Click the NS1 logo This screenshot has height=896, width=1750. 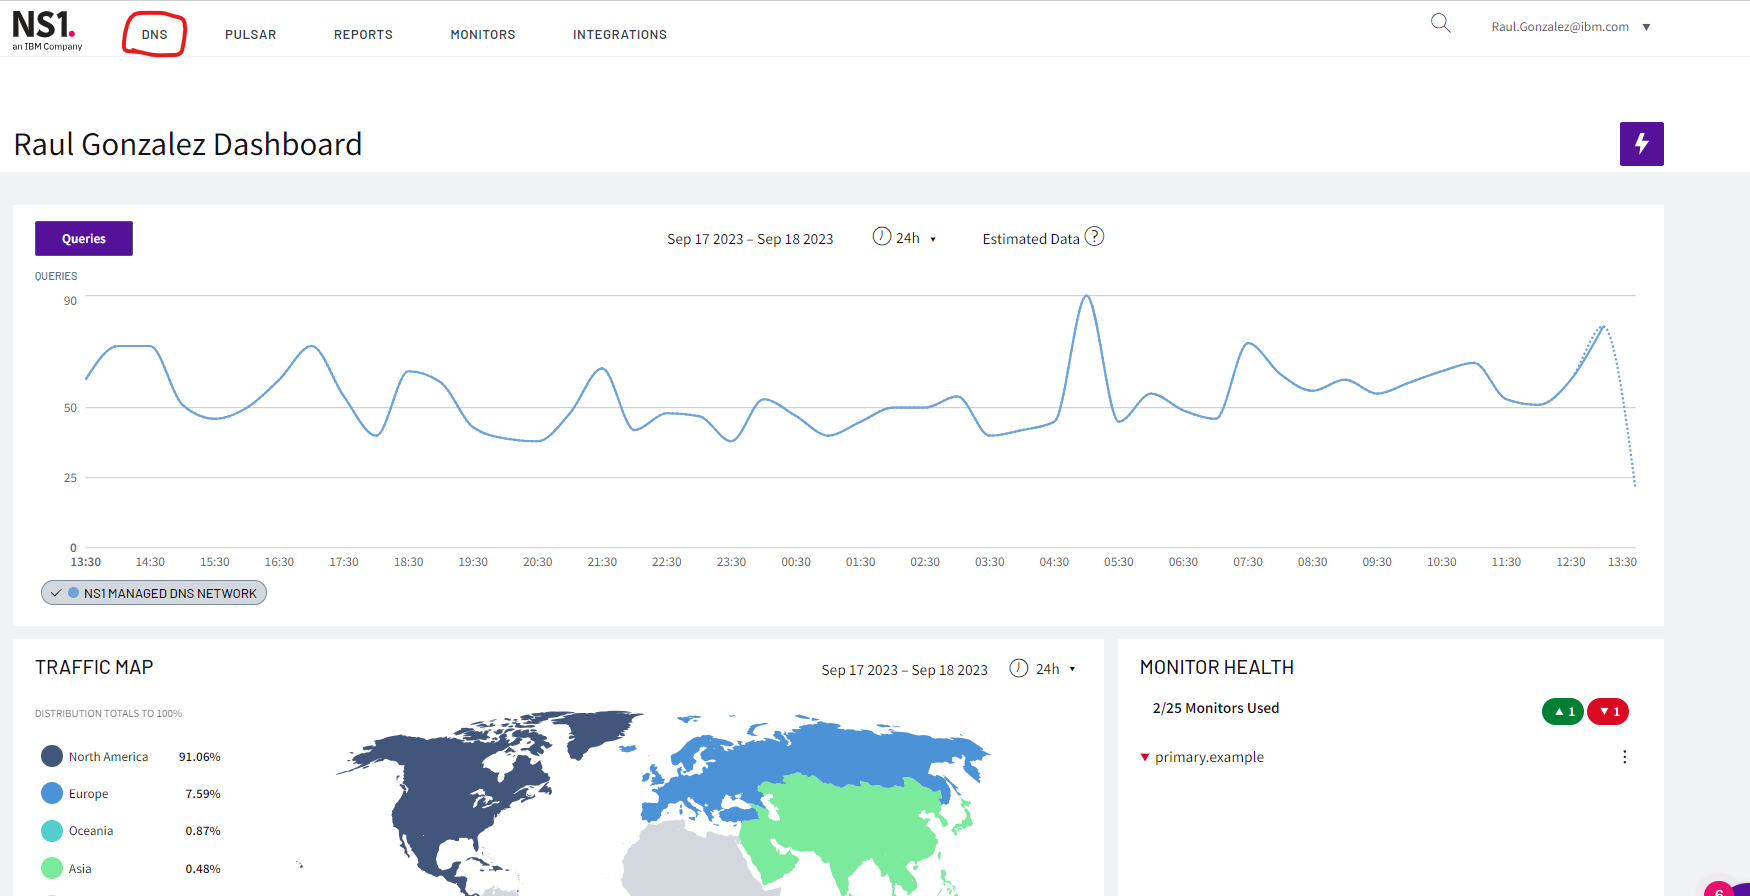46,30
